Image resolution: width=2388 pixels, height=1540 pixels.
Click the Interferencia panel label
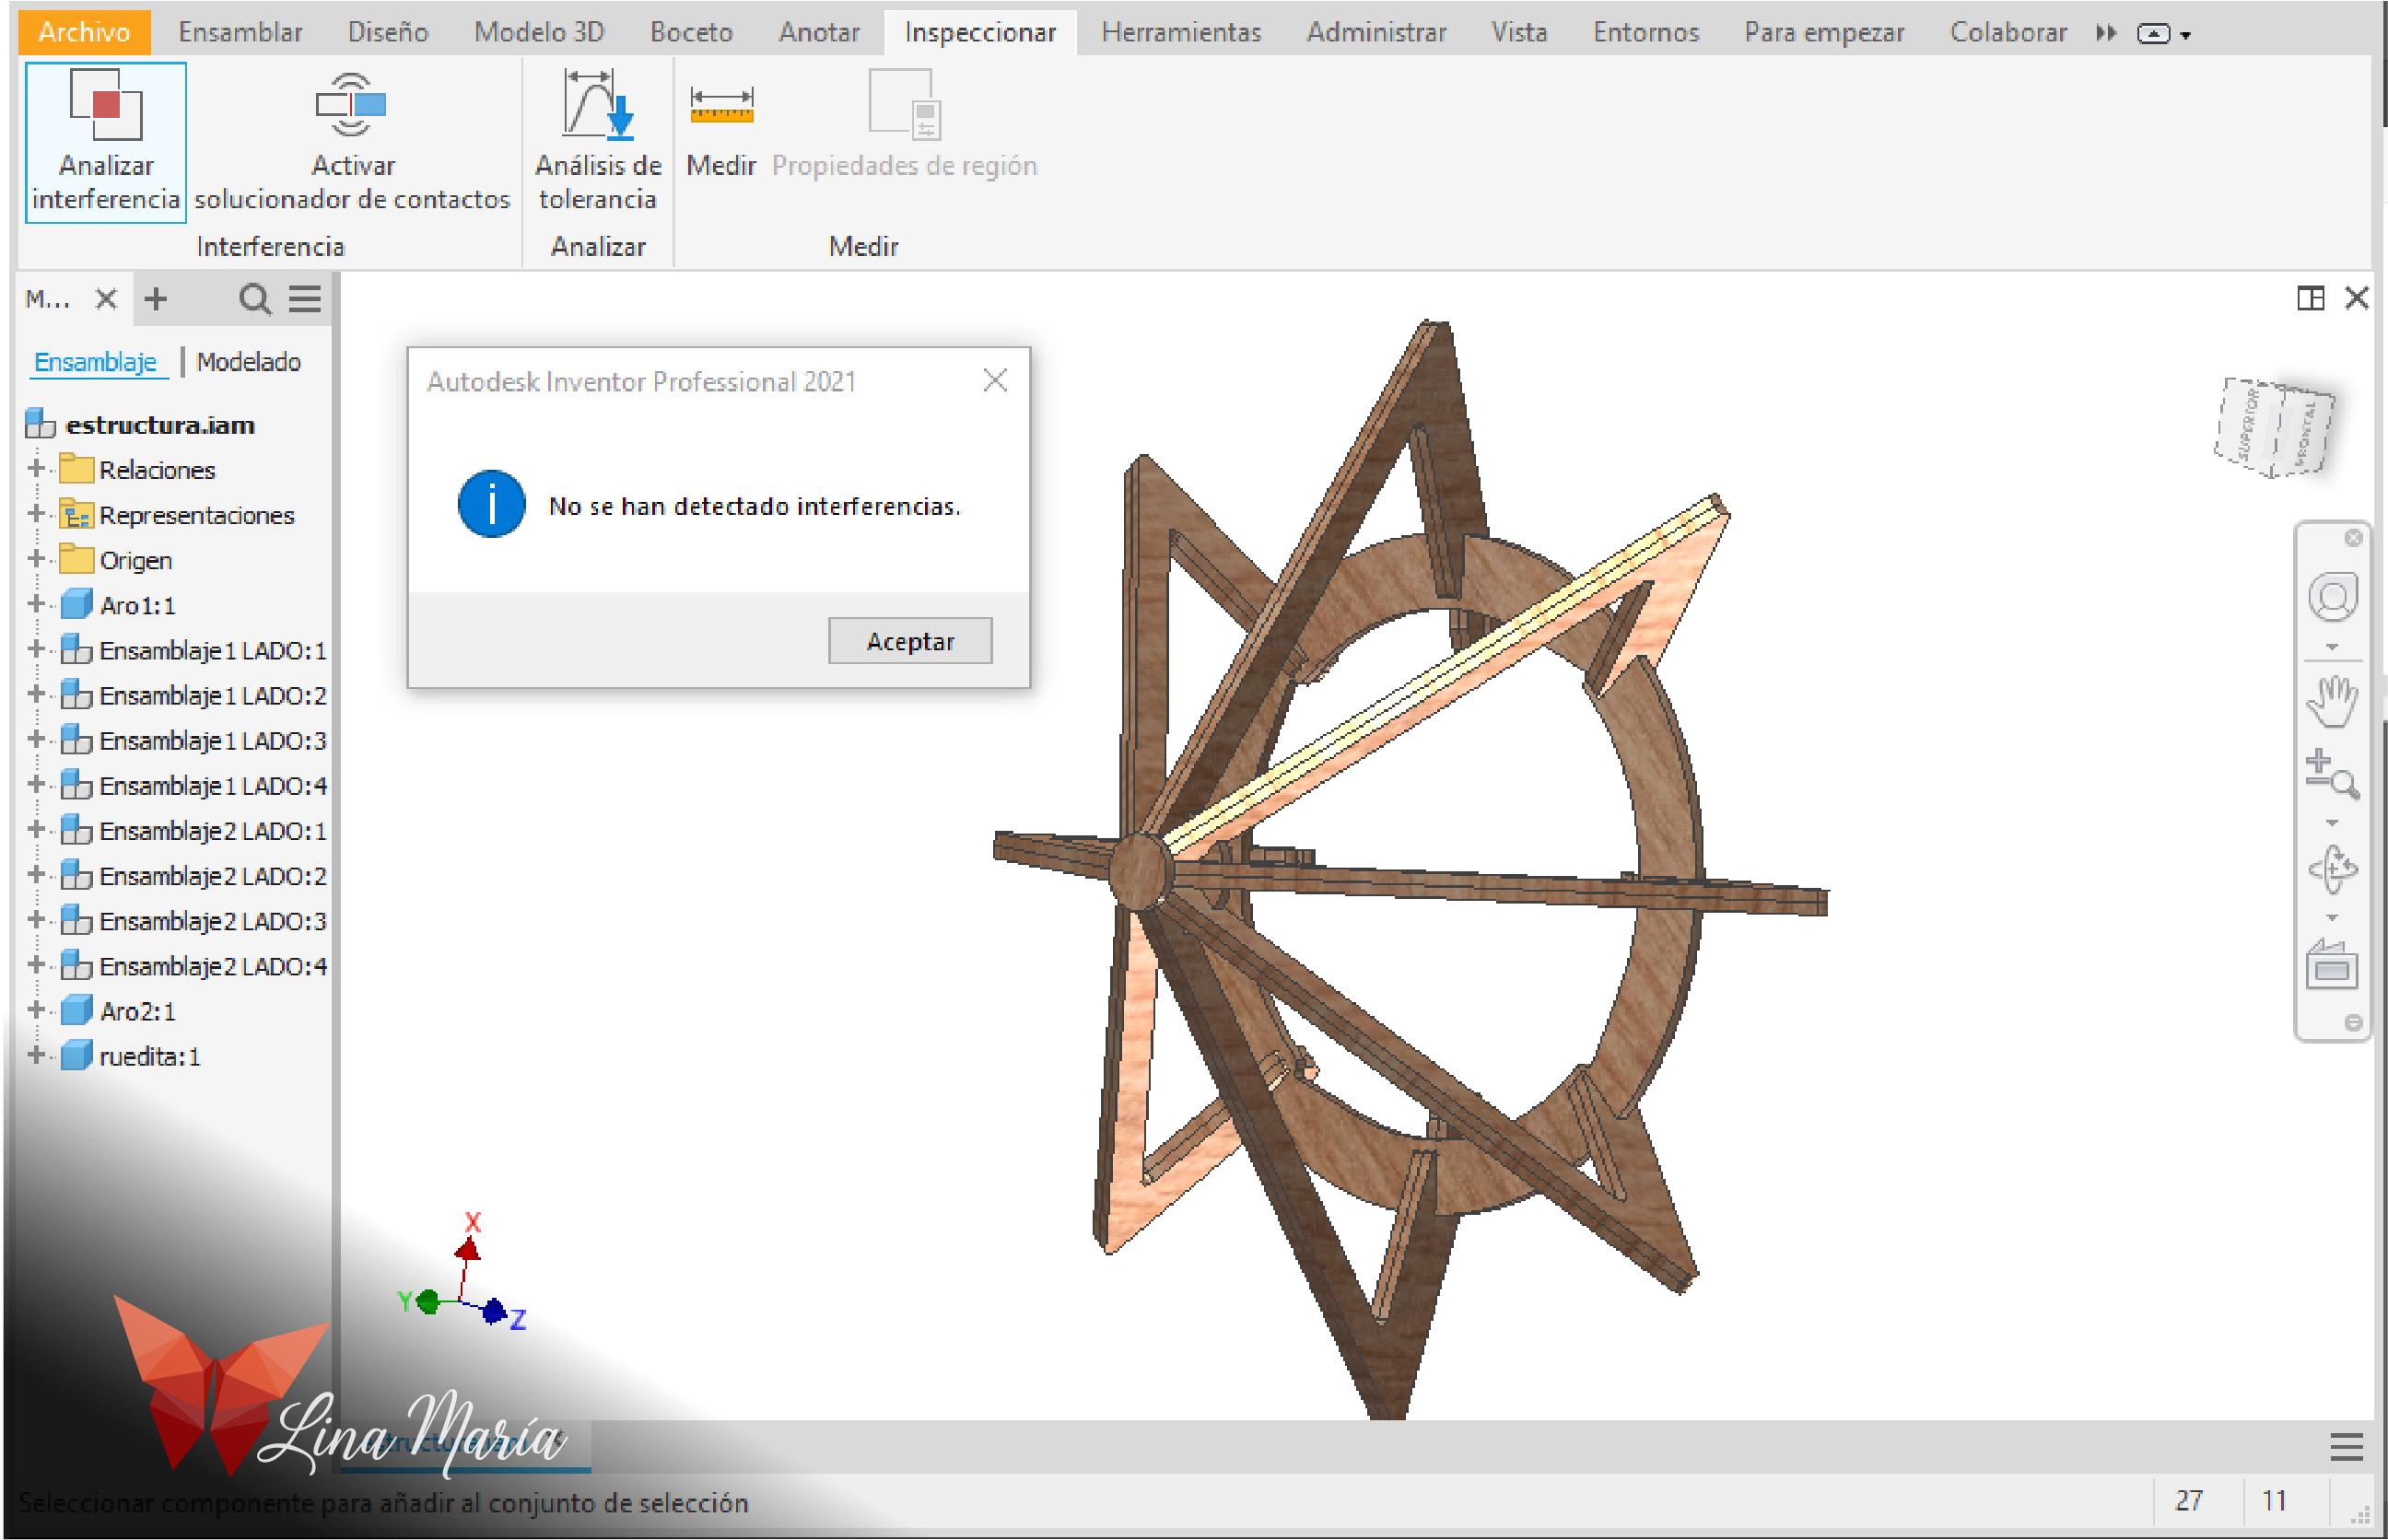(x=270, y=246)
